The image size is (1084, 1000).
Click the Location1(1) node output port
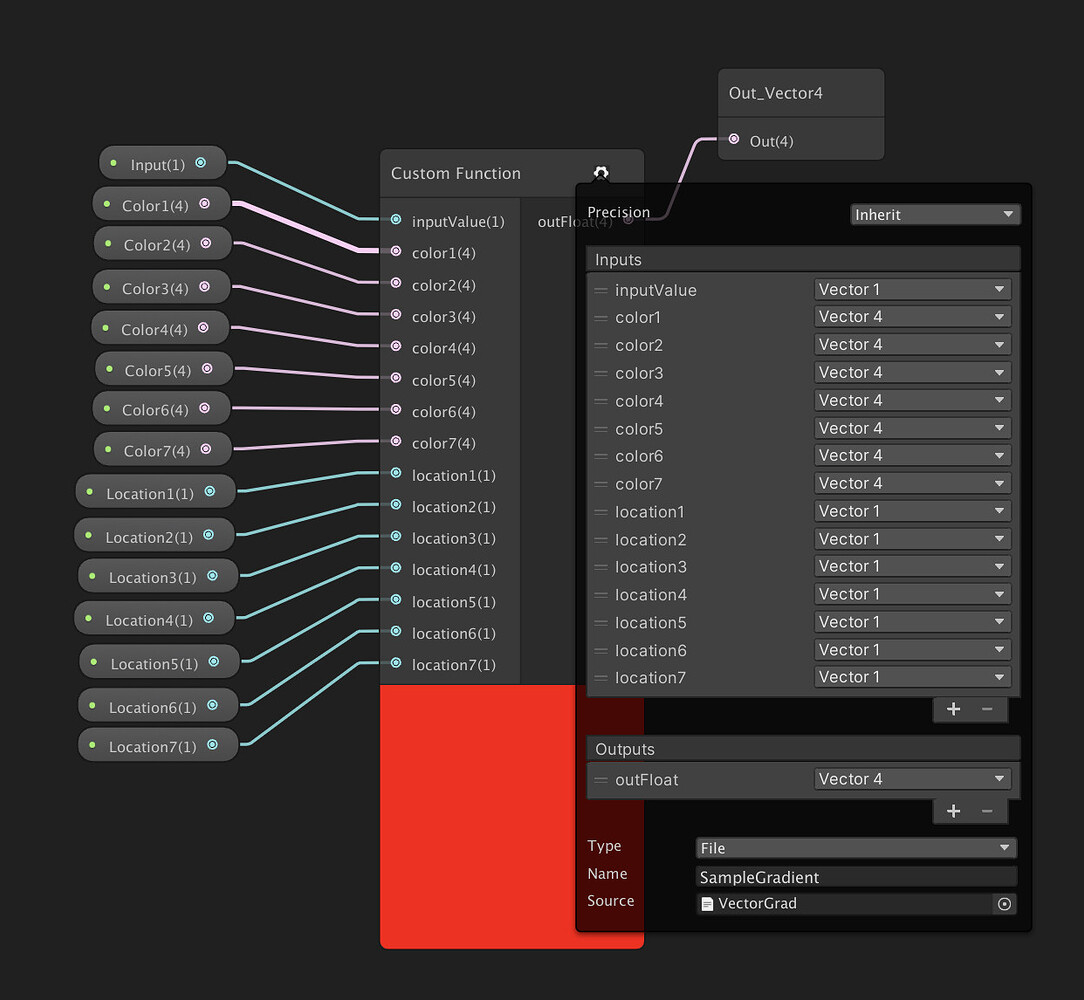click(210, 491)
